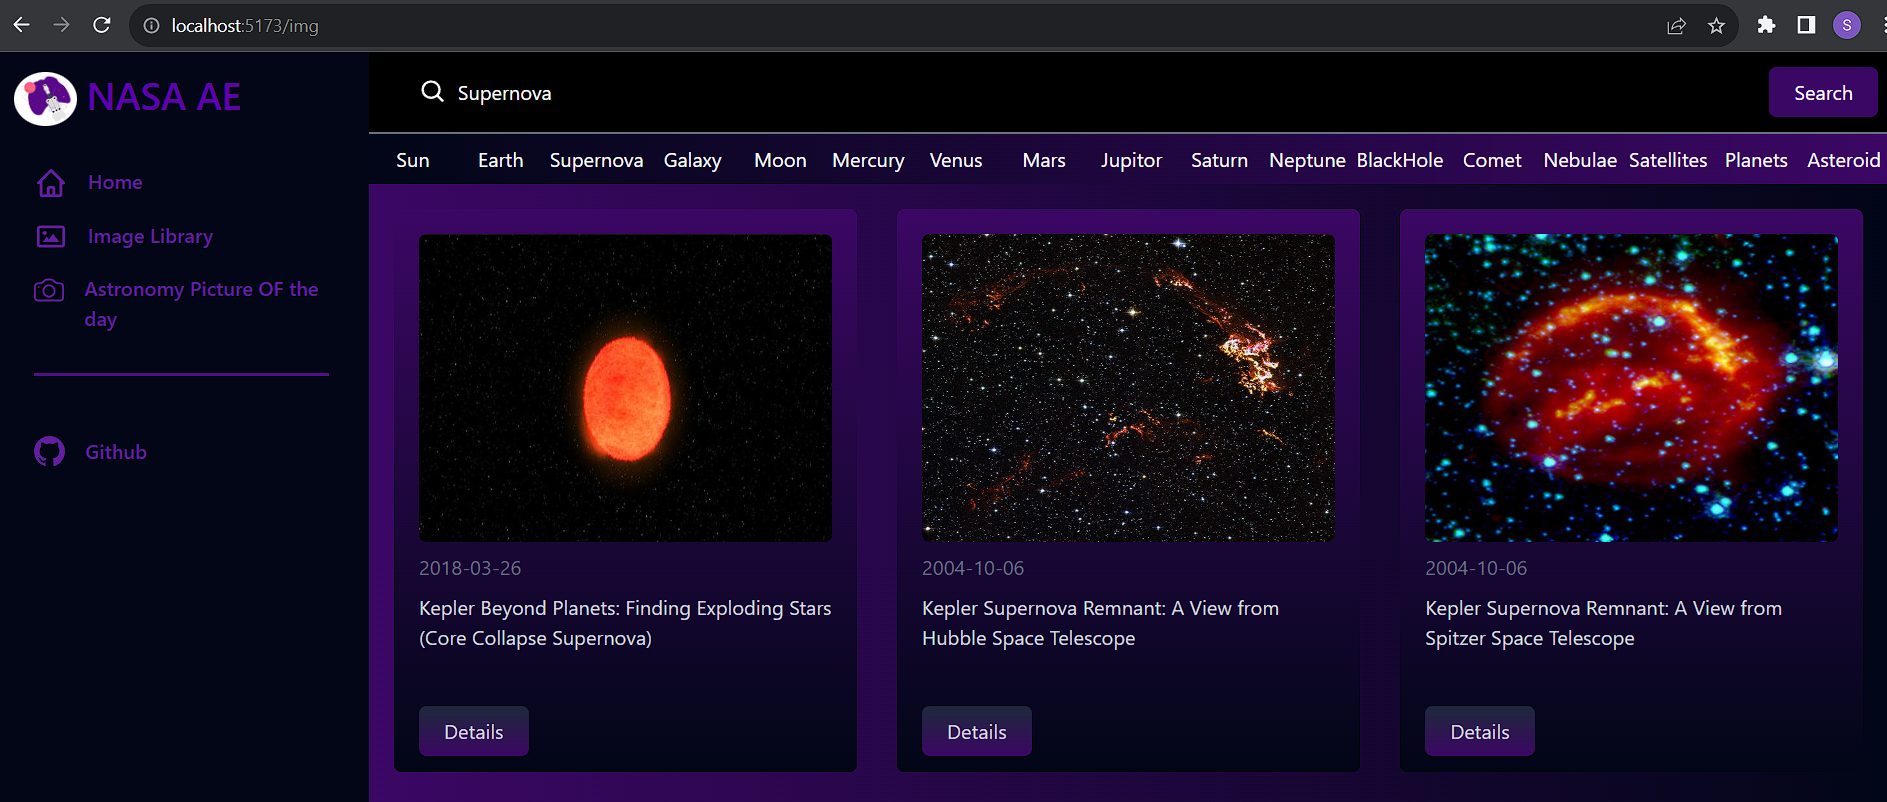Click the share page icon
1887x802 pixels.
1676,26
